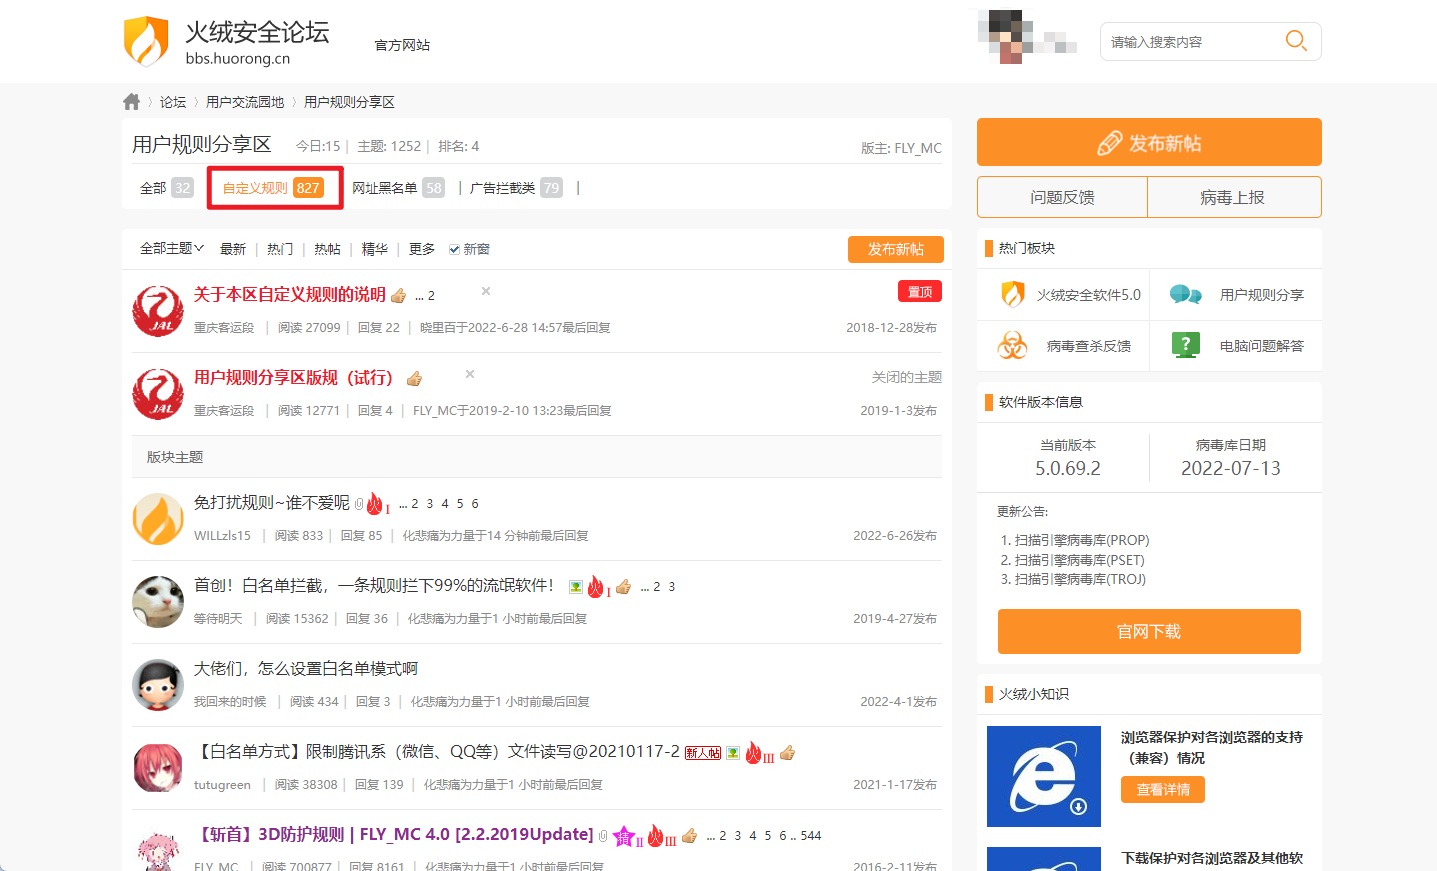Dismiss the pinned 关于本区自定义规则的说明 topic
Viewport: 1437px width, 871px height.
pos(485,291)
